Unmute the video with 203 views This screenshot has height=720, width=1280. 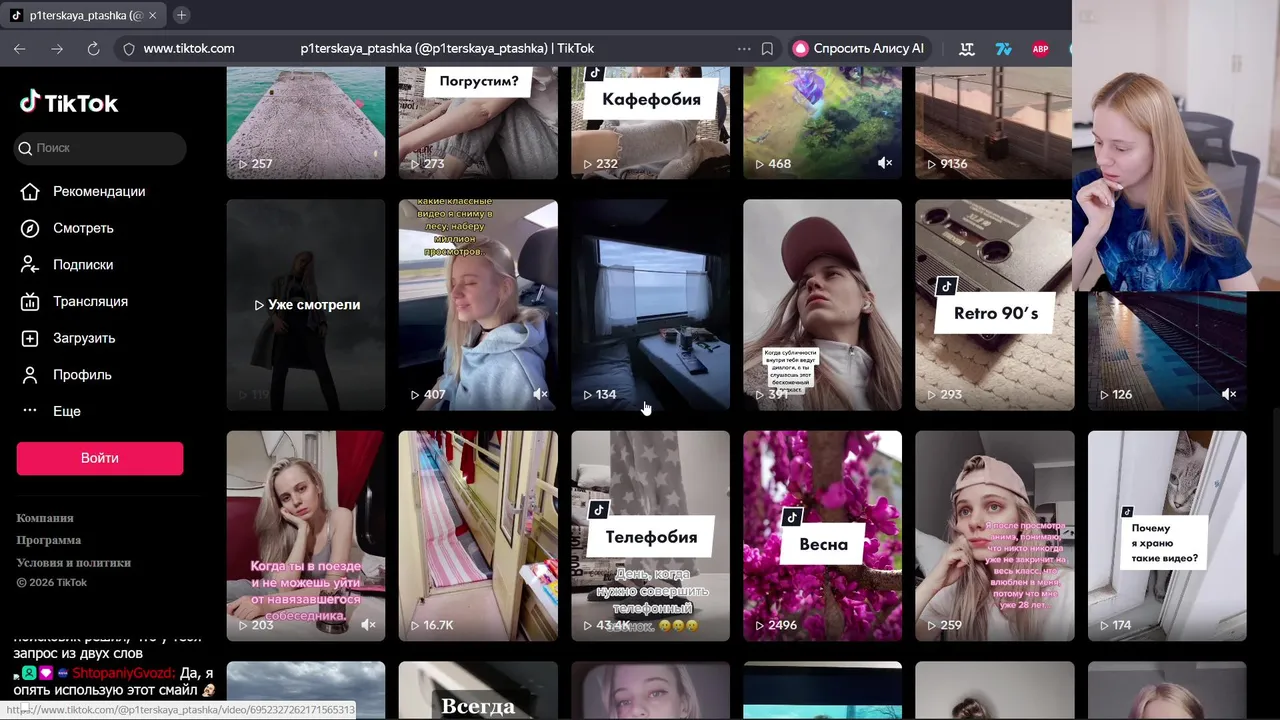(x=368, y=625)
